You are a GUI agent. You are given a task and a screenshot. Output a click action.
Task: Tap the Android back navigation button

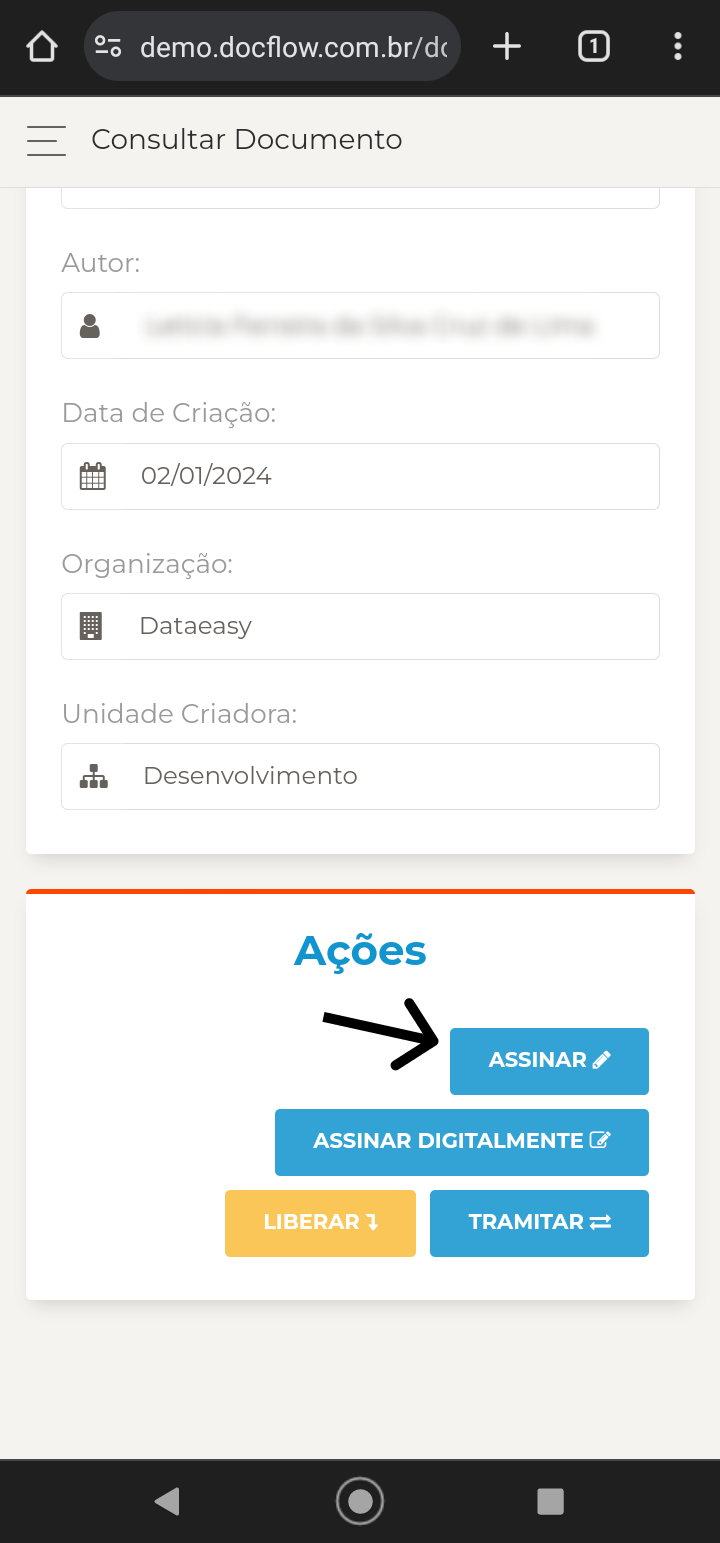point(167,1501)
